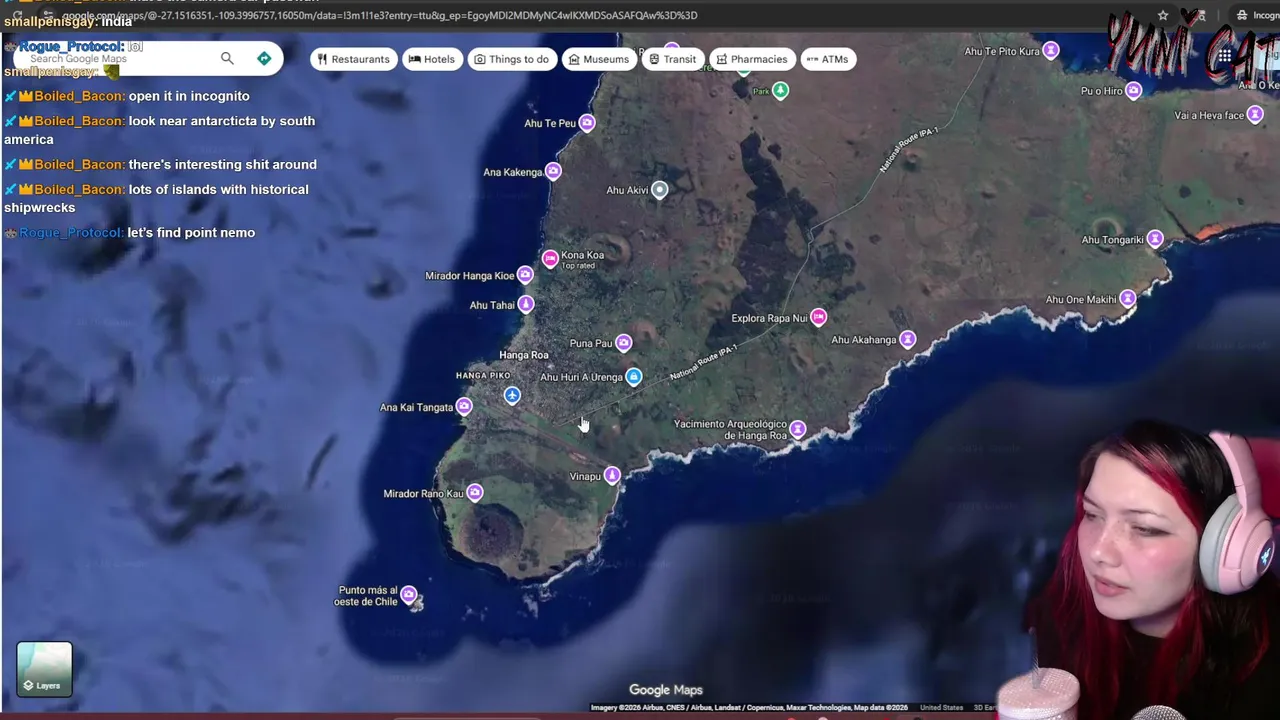Screen dimensions: 1280x720
Task: Click the Ahu Tahai marker
Action: pyautogui.click(x=526, y=304)
